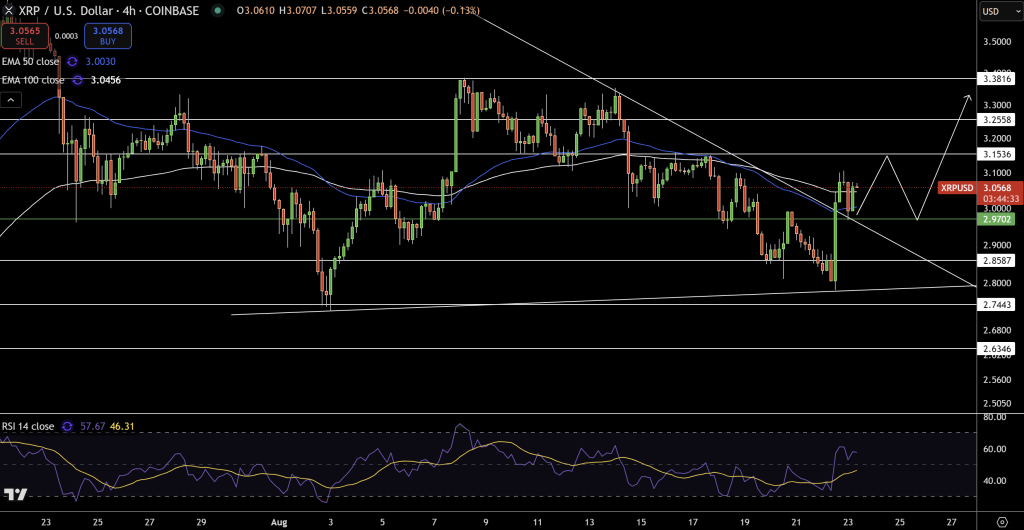The height and width of the screenshot is (530, 1024).
Task: Click the TradingView logo
Action: (x=15, y=495)
